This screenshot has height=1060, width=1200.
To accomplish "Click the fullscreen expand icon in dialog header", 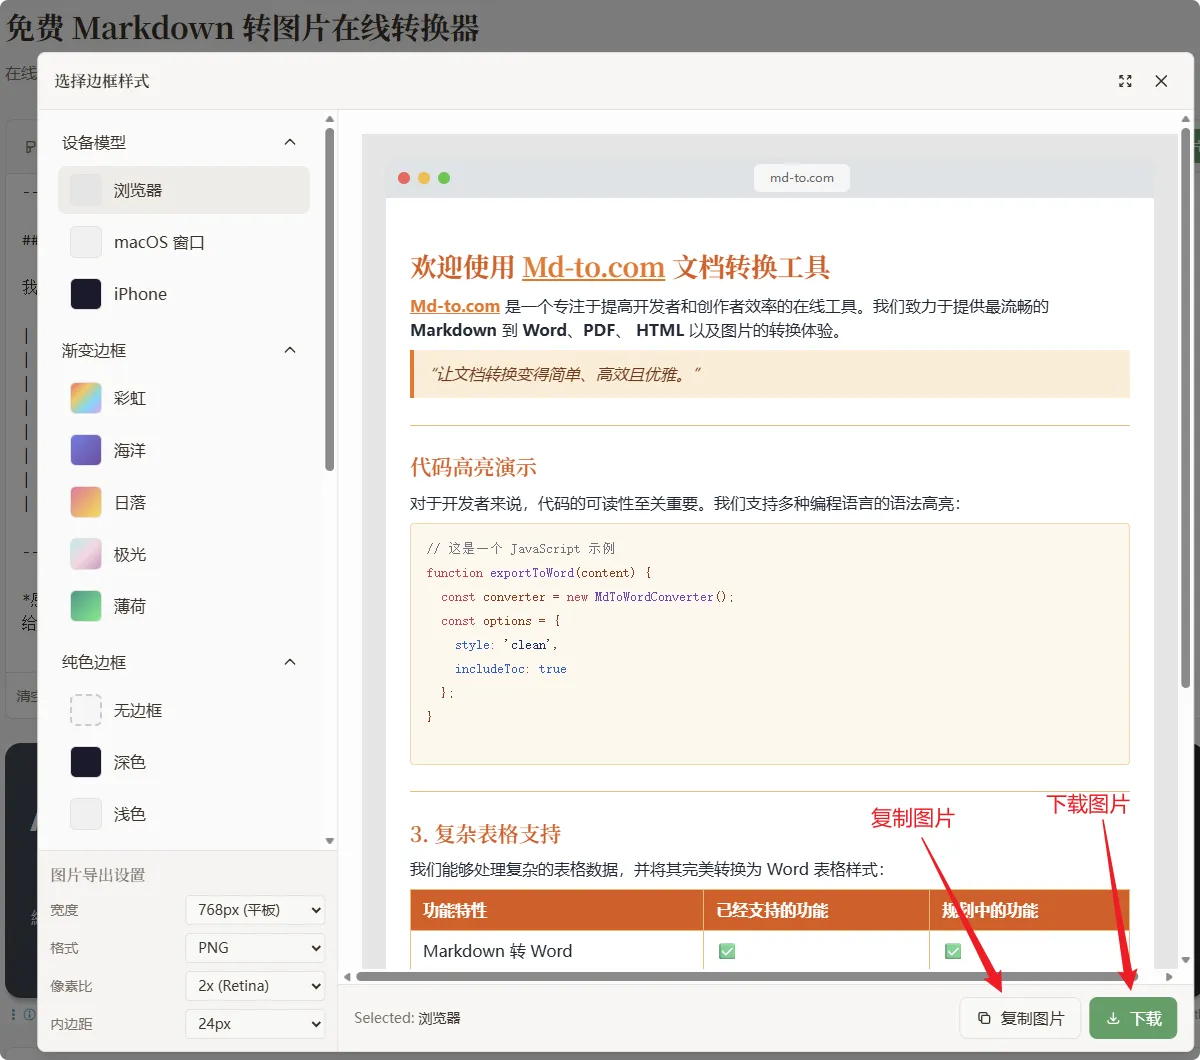I will click(1125, 81).
